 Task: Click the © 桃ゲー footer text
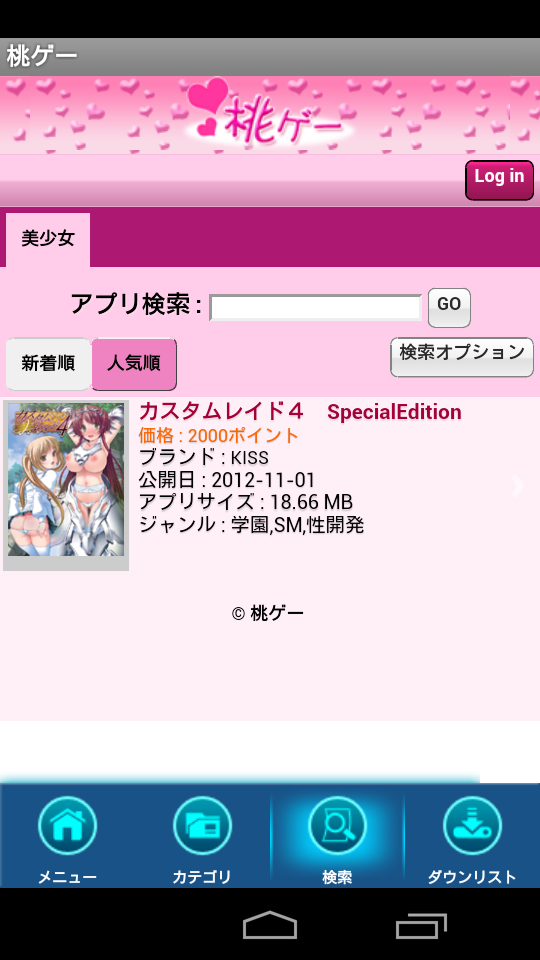(x=268, y=613)
